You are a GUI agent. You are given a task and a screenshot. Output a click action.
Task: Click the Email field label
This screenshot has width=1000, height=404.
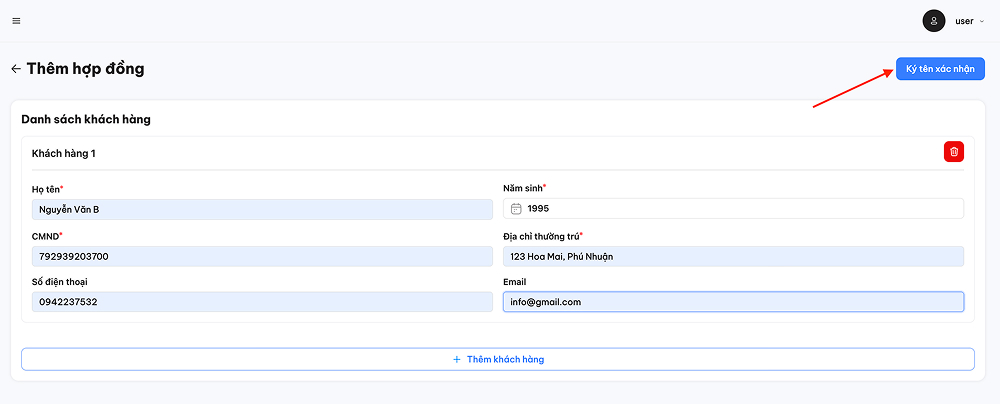tap(516, 282)
